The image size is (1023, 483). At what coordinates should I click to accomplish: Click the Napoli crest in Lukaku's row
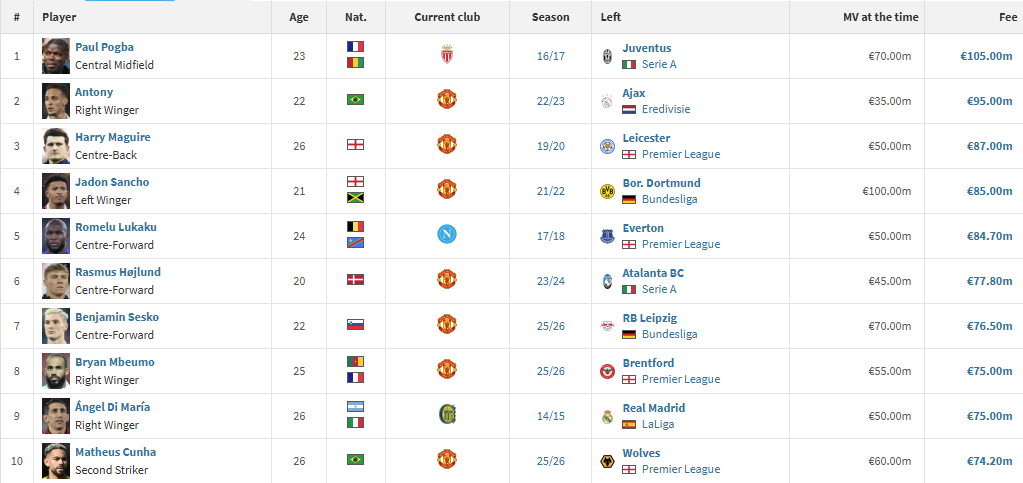[x=447, y=234]
